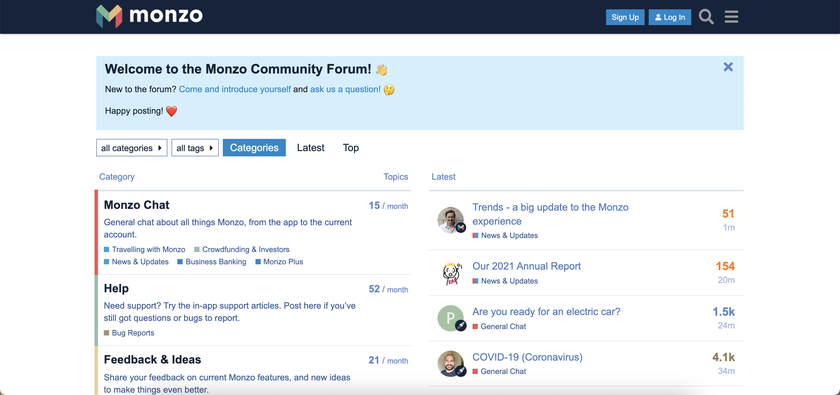Click the 52 / month count for Help
Screen dimensions: 840x395
click(x=388, y=289)
